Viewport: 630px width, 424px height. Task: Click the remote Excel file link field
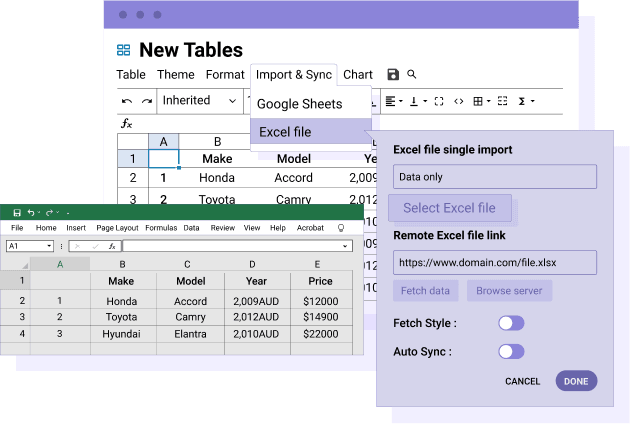click(x=494, y=263)
